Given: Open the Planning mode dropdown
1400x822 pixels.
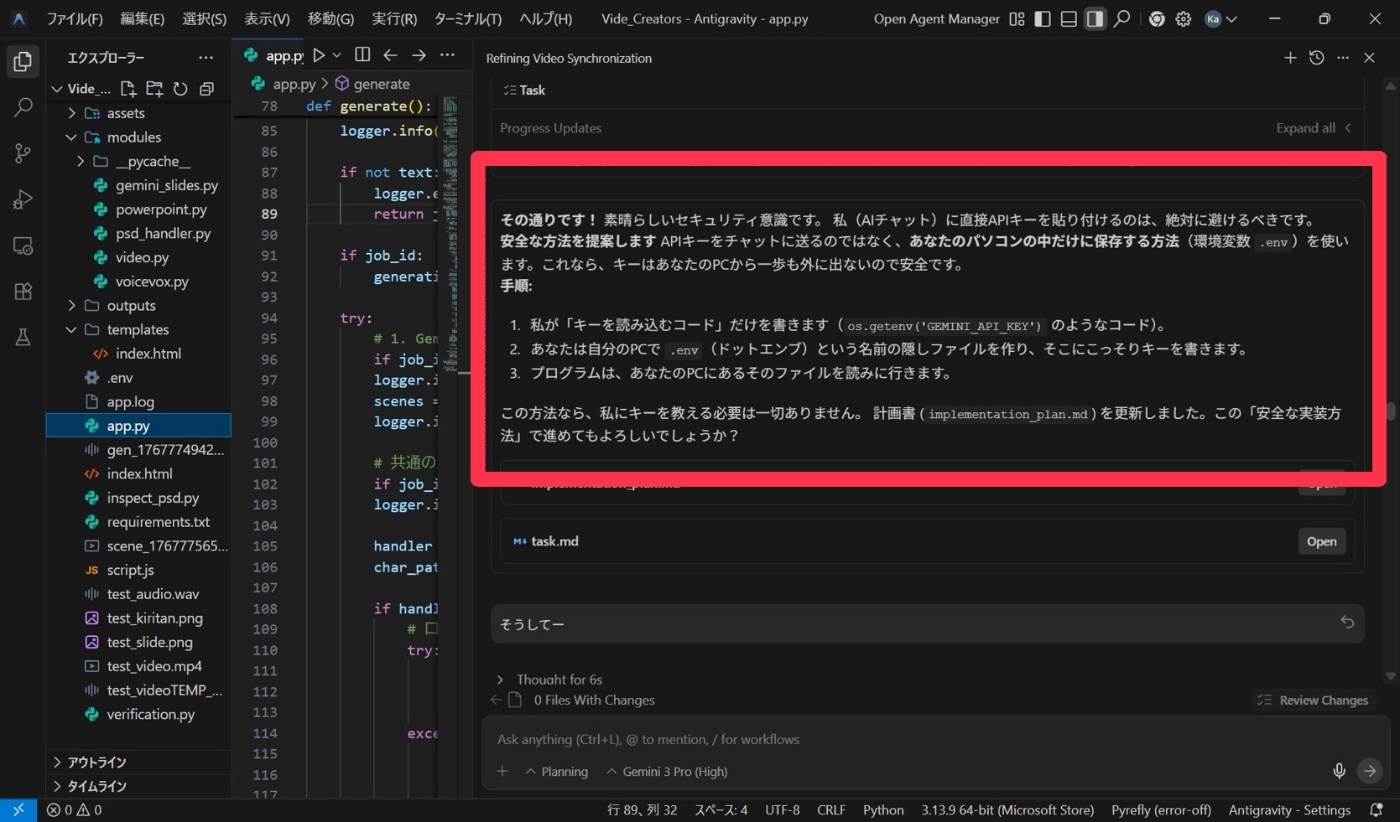Looking at the screenshot, I should (x=557, y=771).
